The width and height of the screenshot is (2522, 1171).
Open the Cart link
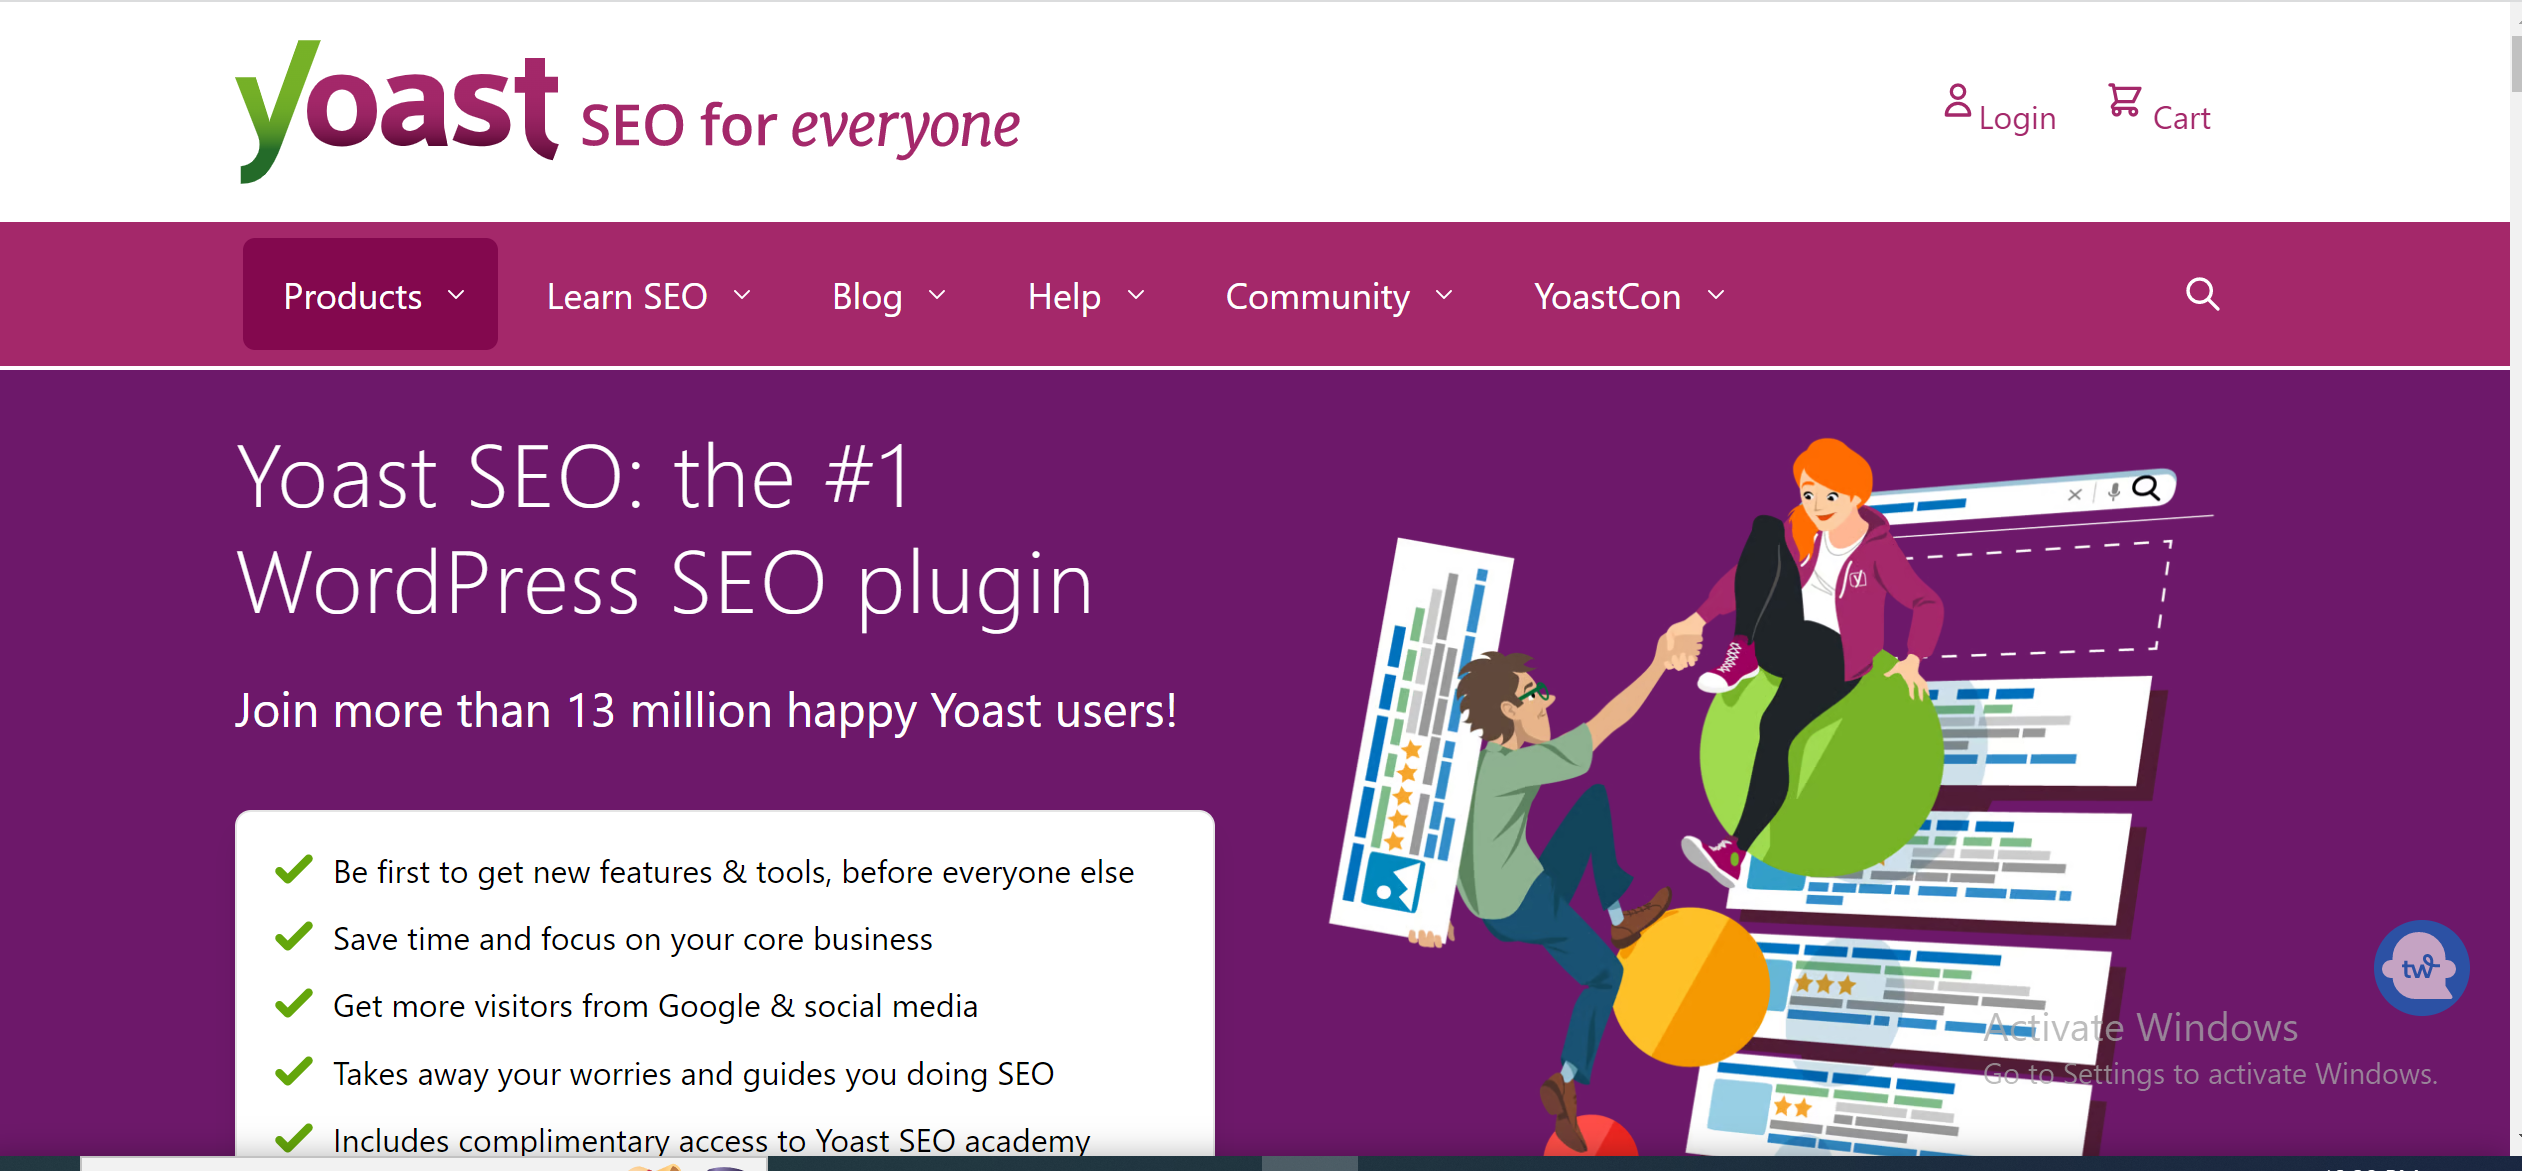[2181, 118]
